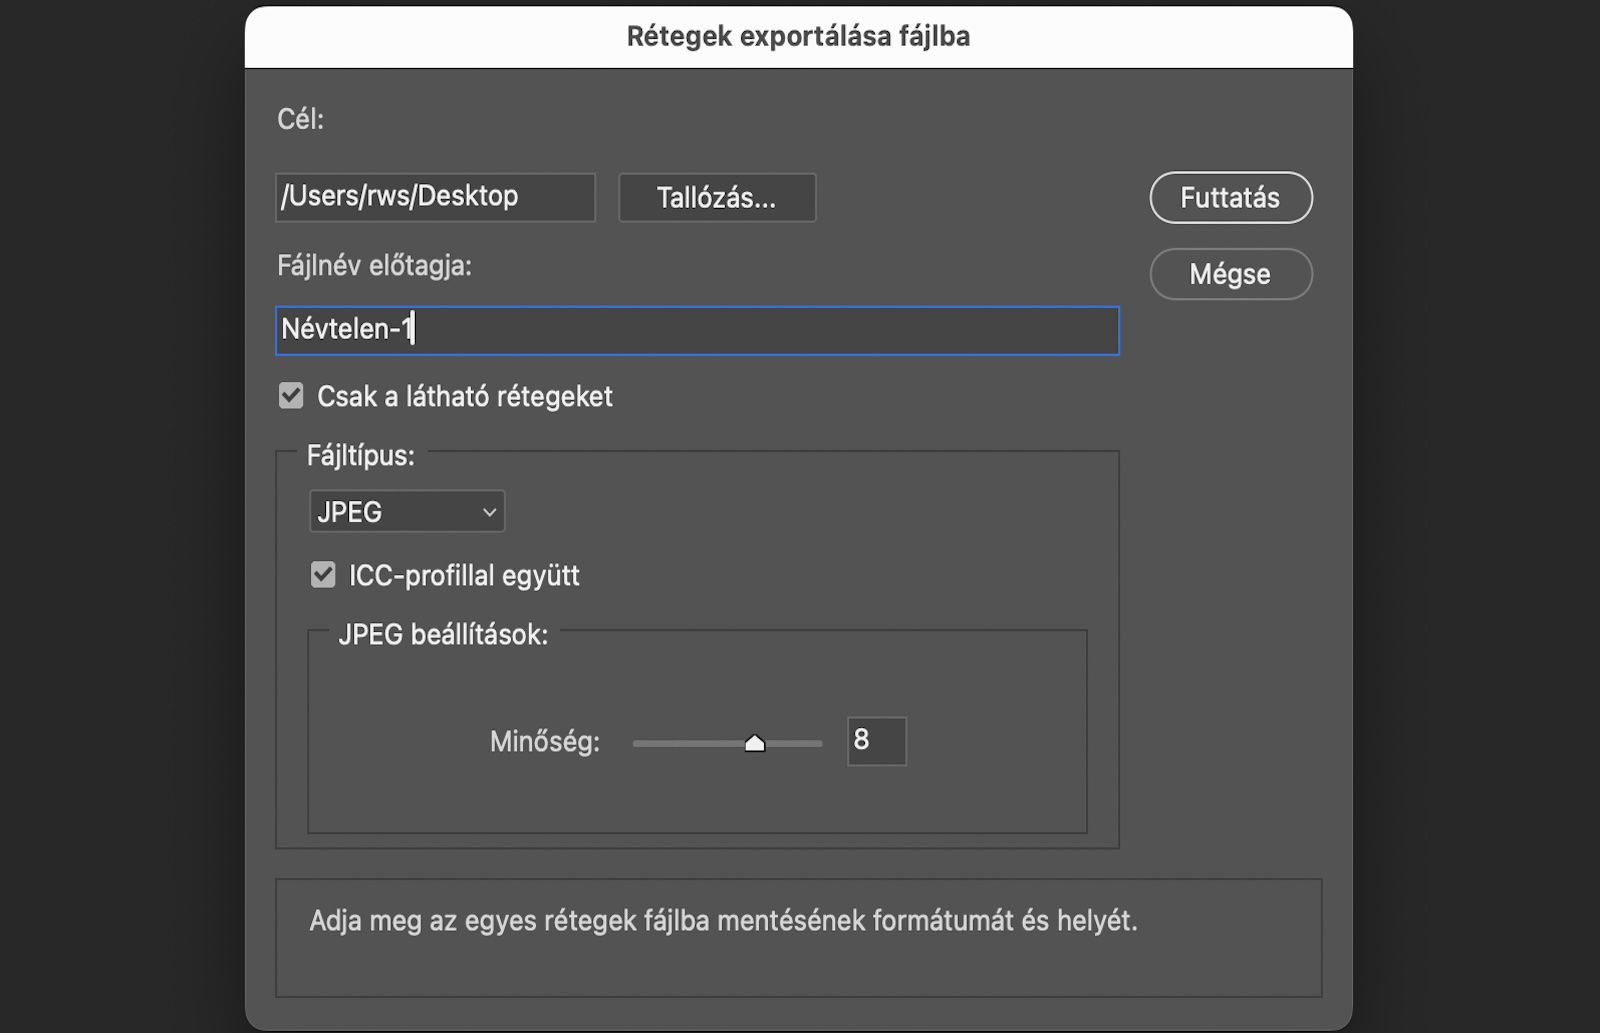Select the quality value field showing 8
1600x1033 pixels.
(875, 741)
